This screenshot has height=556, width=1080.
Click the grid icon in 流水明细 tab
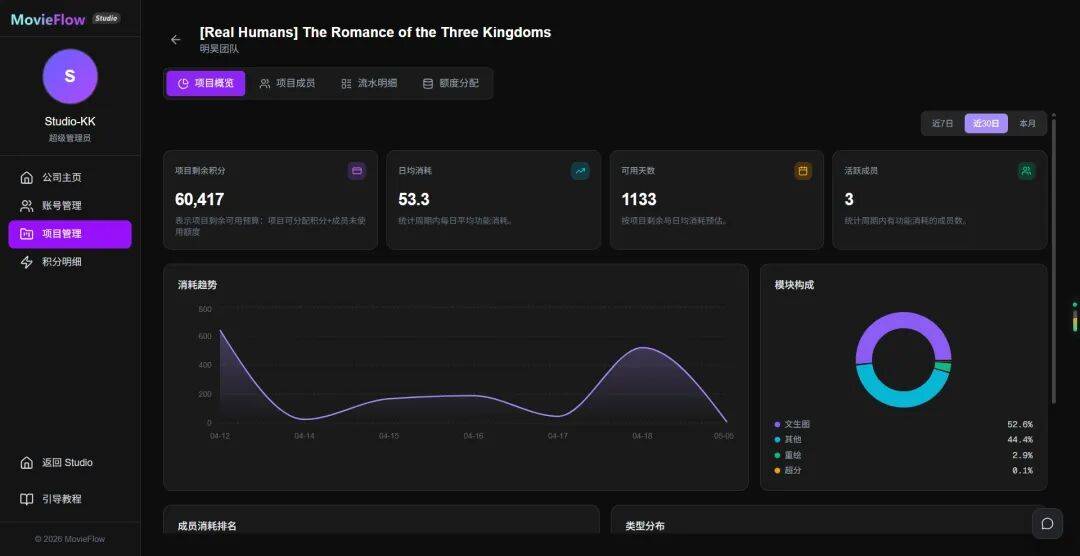pyautogui.click(x=346, y=84)
